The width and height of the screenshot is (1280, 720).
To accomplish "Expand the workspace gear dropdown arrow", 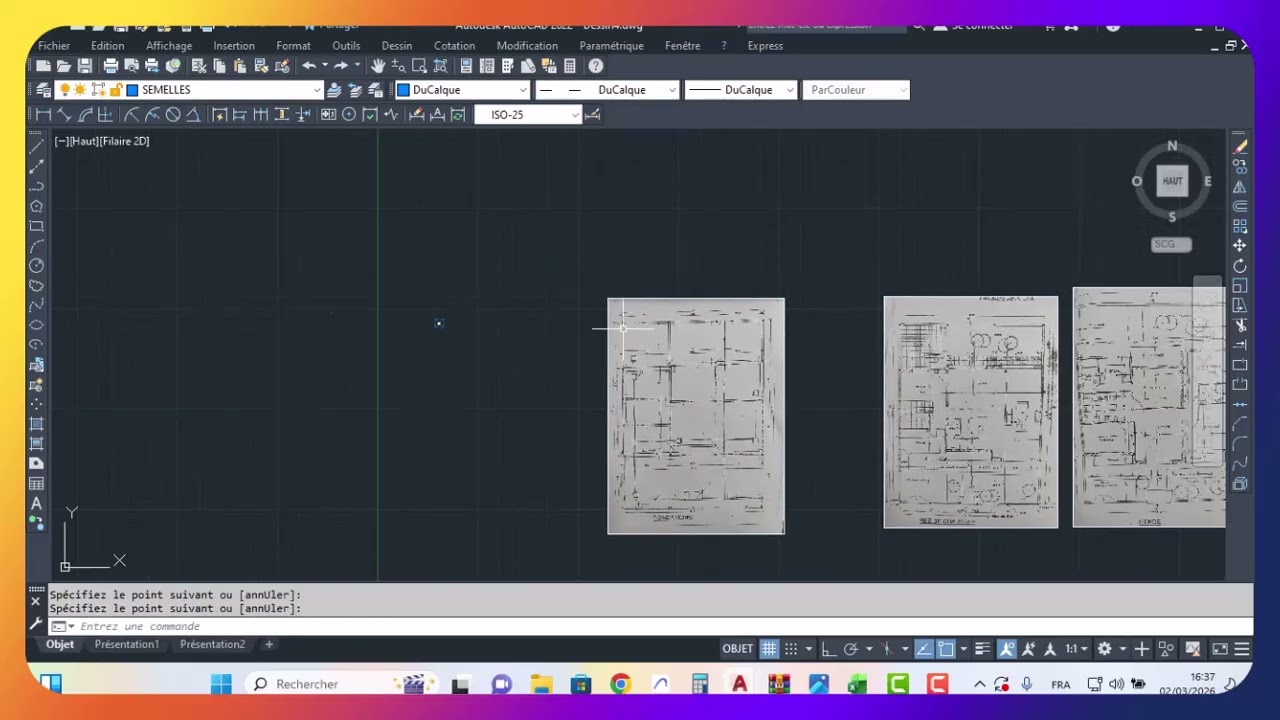I will [x=1122, y=649].
